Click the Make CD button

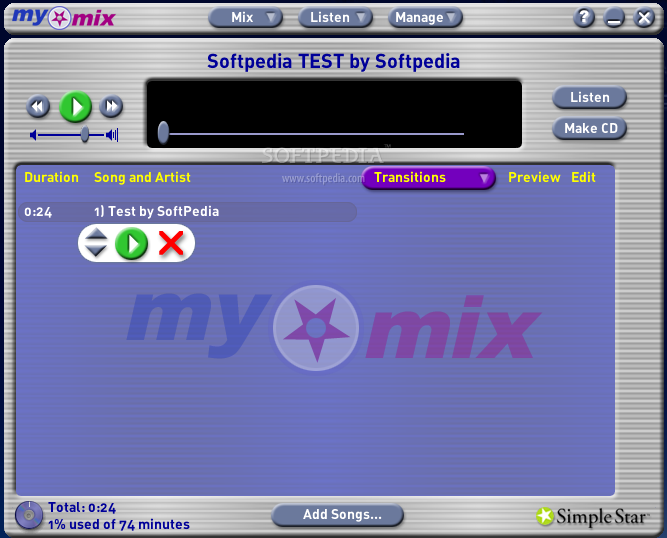[590, 128]
